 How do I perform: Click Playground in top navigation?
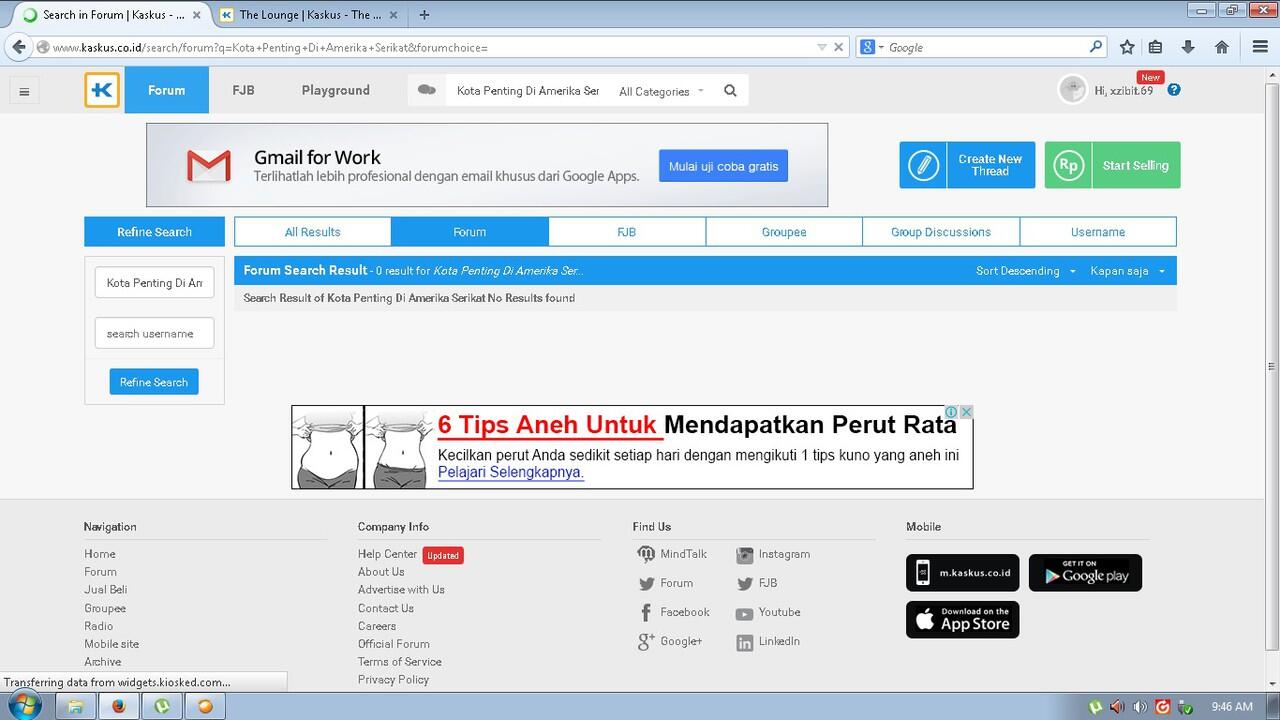click(336, 90)
